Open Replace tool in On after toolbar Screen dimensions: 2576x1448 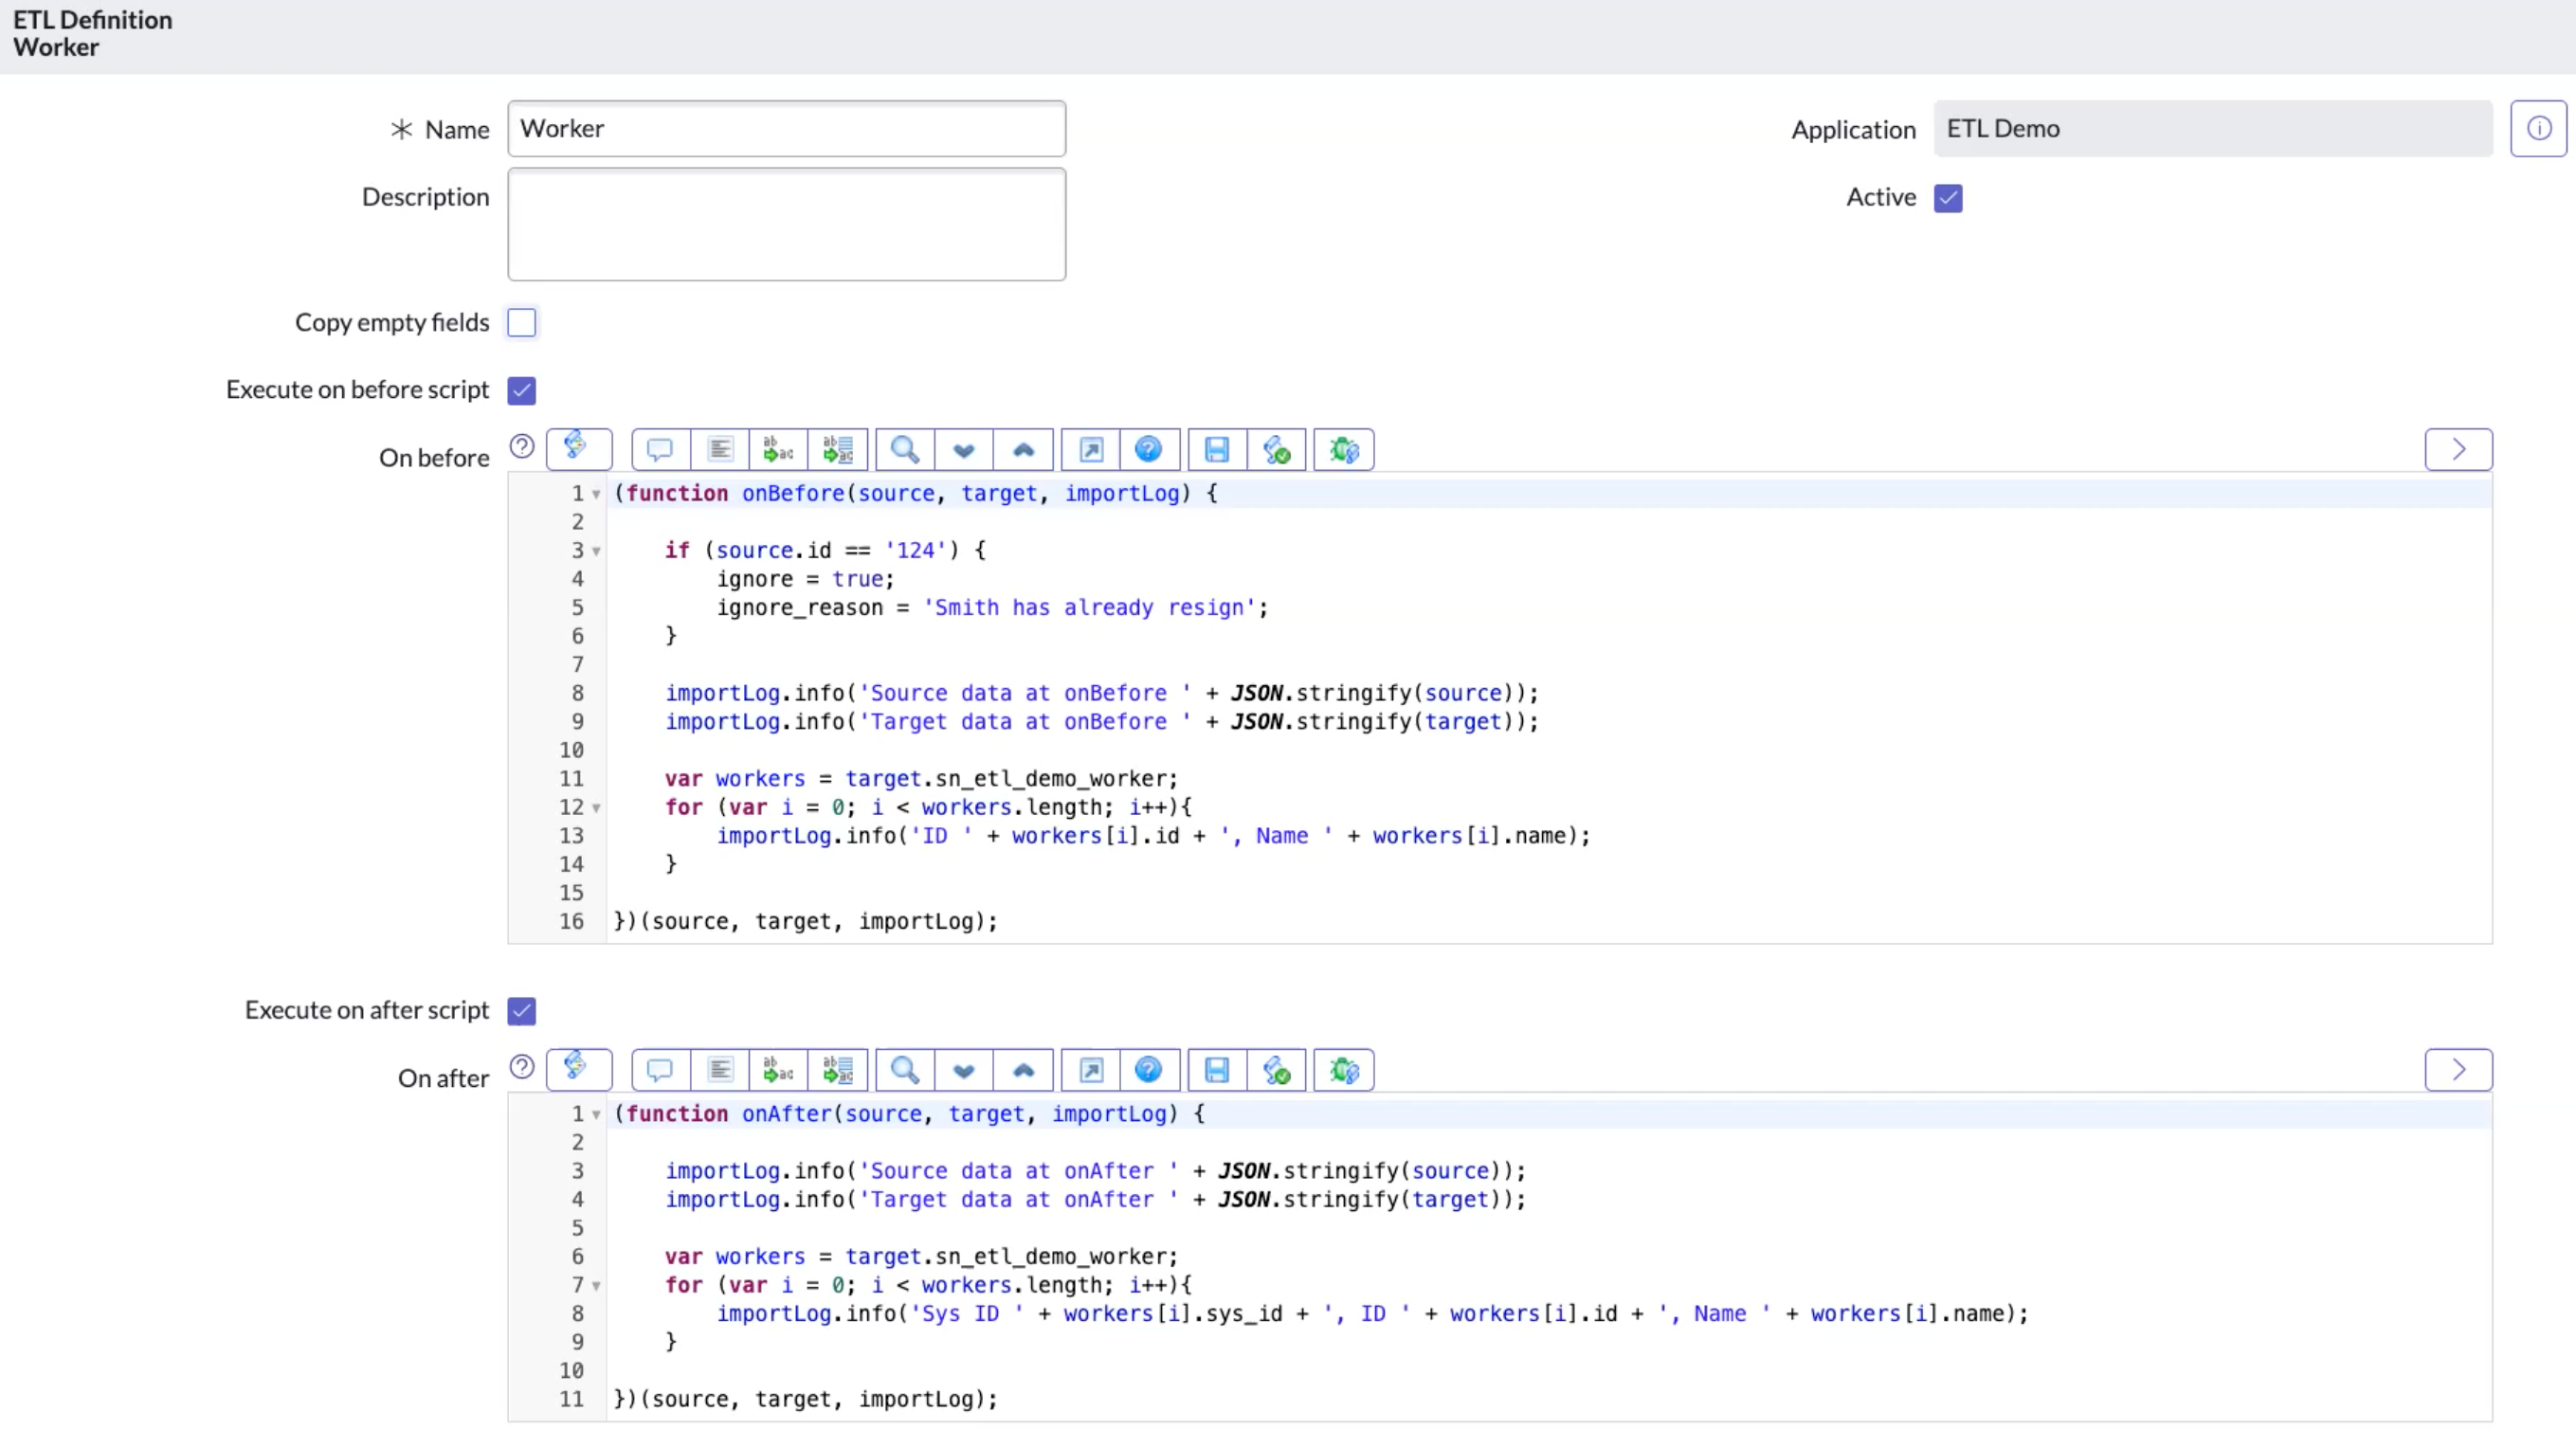pos(778,1070)
